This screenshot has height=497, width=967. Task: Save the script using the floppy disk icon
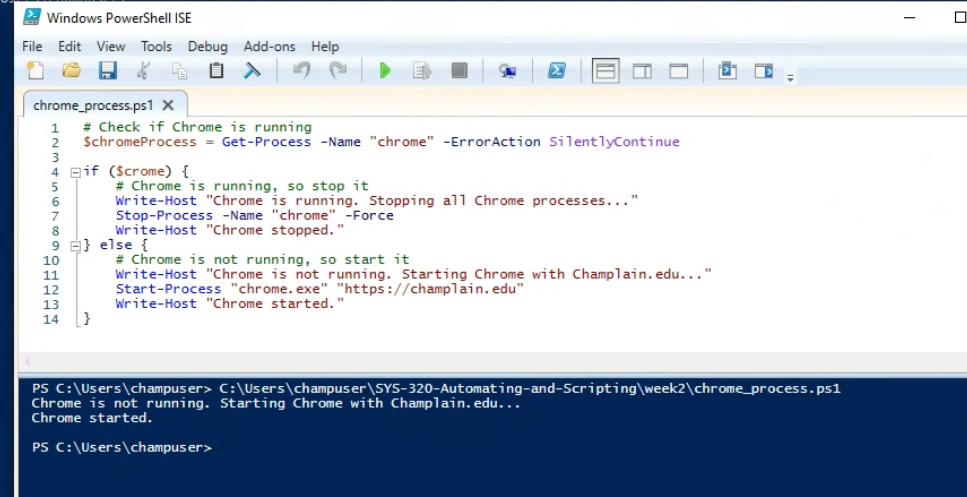pos(107,71)
